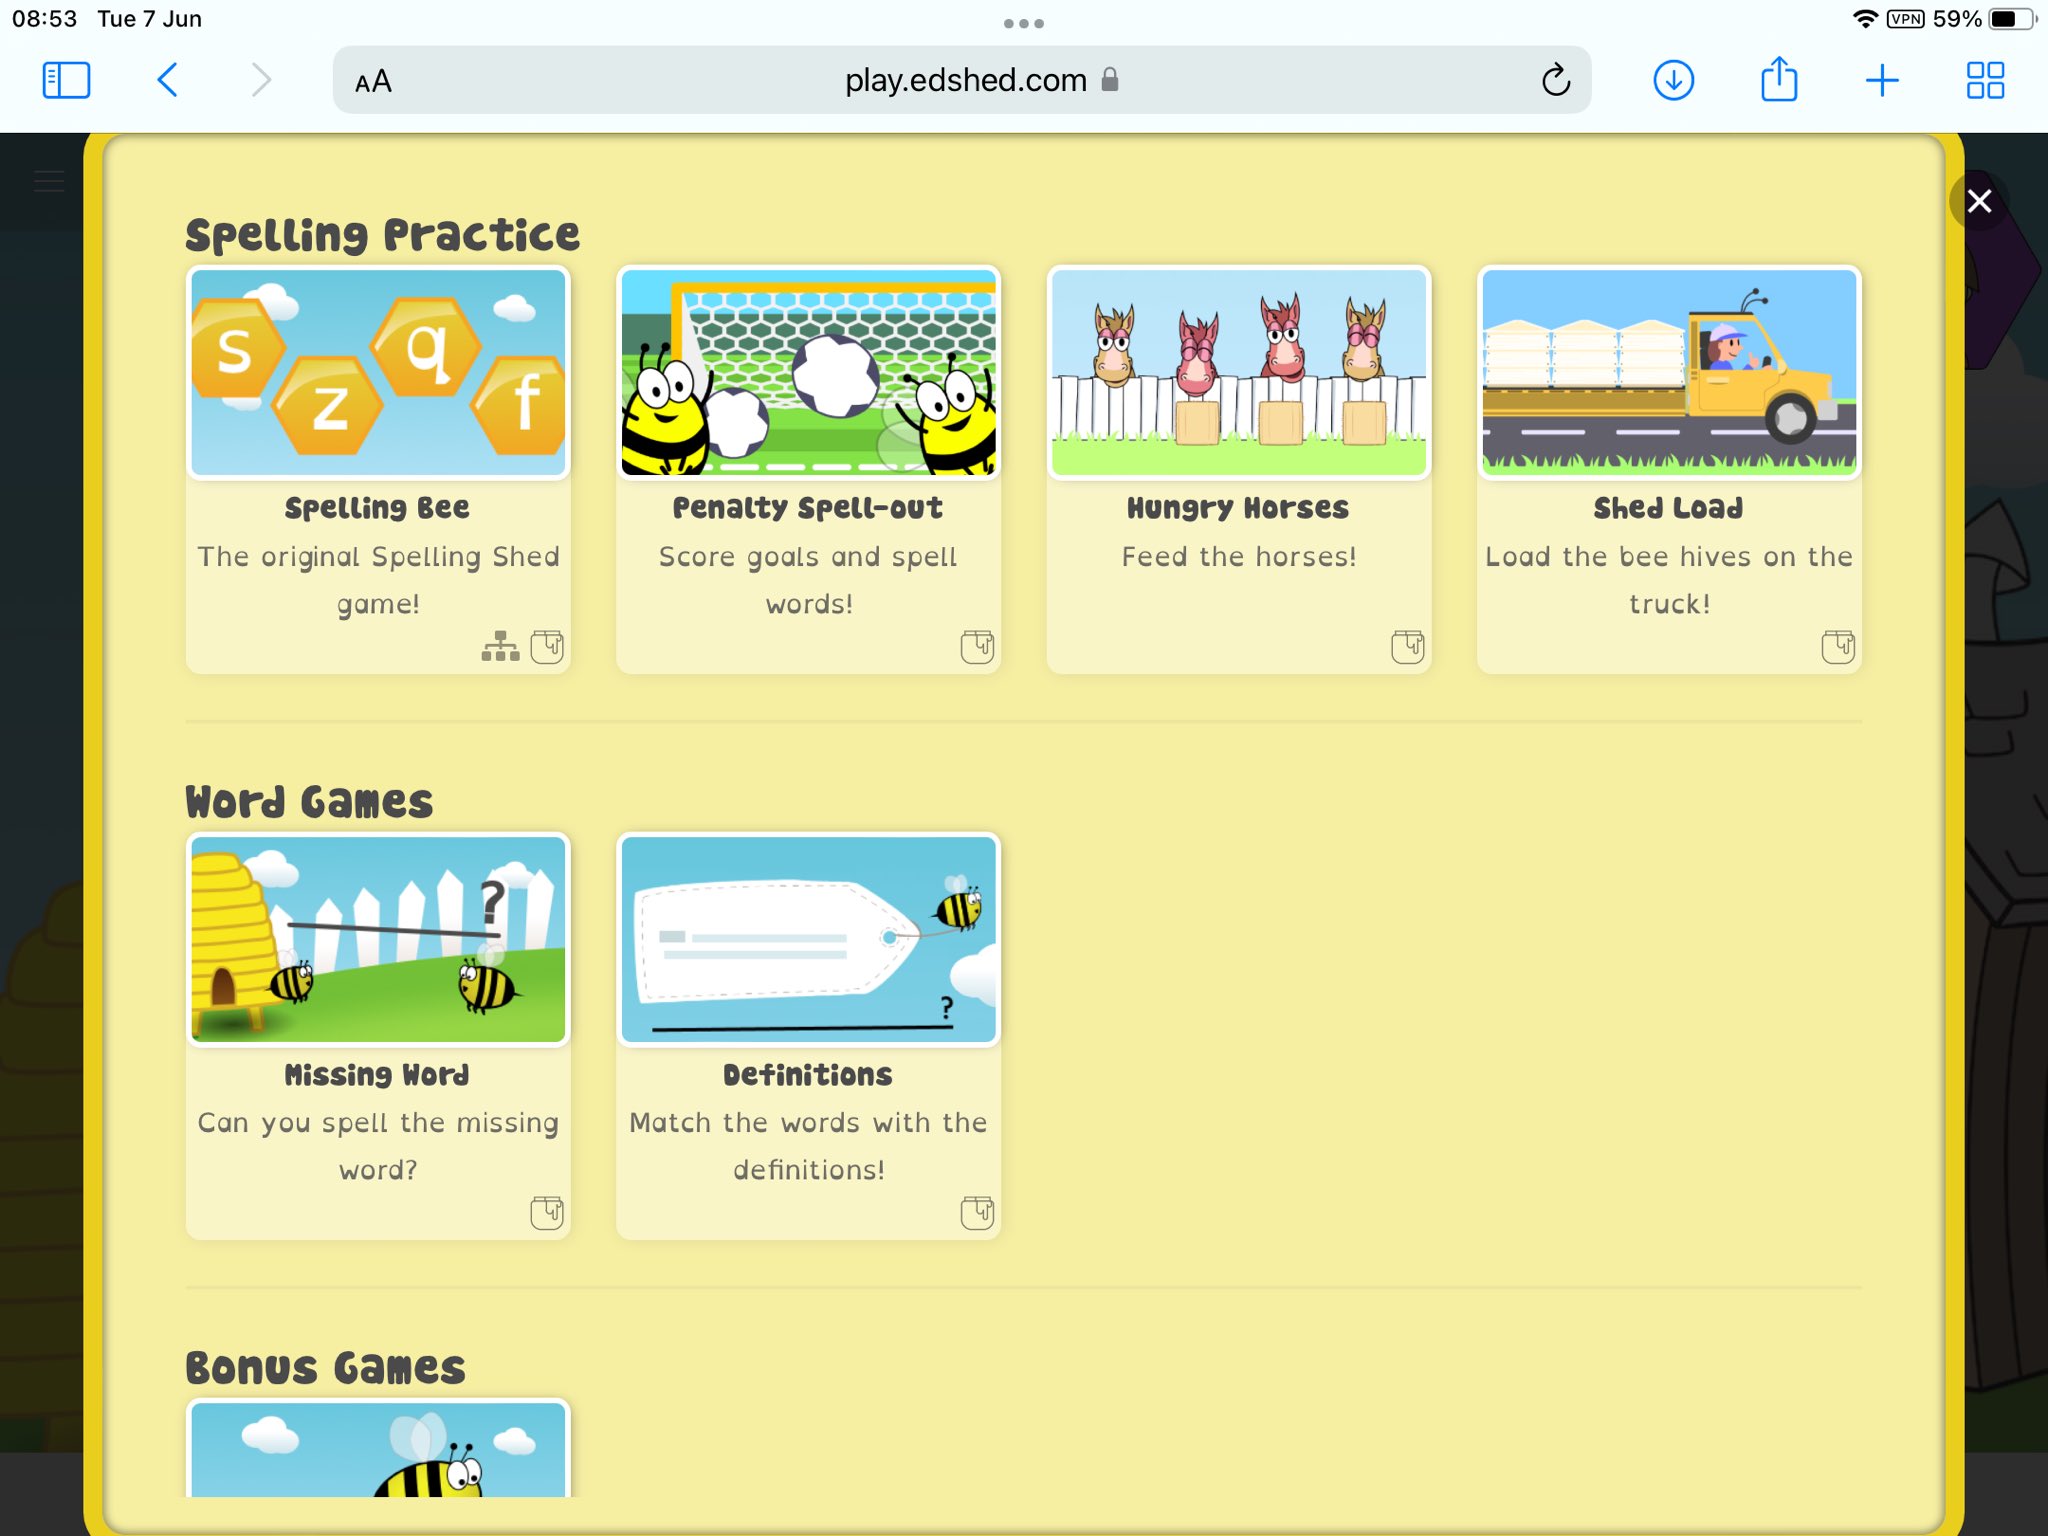Click the Definitions title
Image resolution: width=2048 pixels, height=1536 pixels.
(x=808, y=1075)
